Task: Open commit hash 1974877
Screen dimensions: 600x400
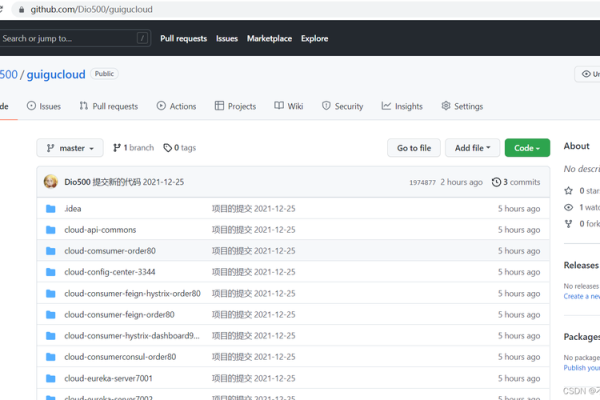Action: (422, 183)
